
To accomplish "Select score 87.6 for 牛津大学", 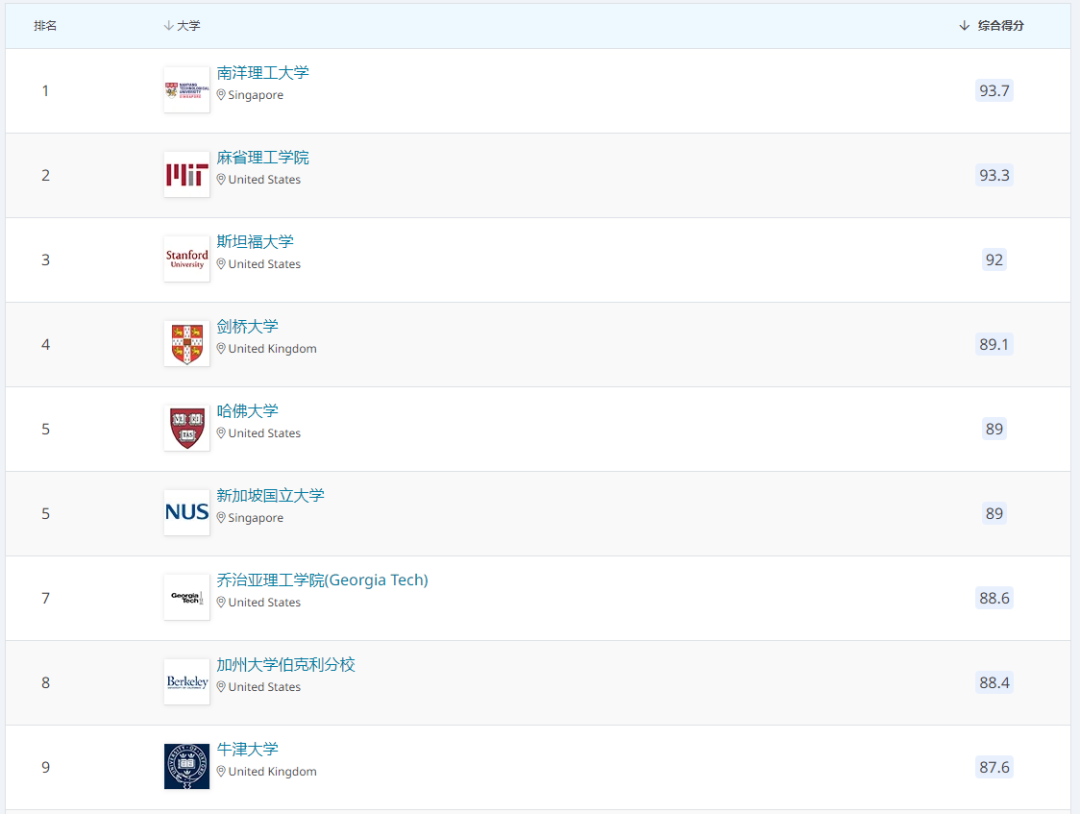I will click(x=994, y=767).
